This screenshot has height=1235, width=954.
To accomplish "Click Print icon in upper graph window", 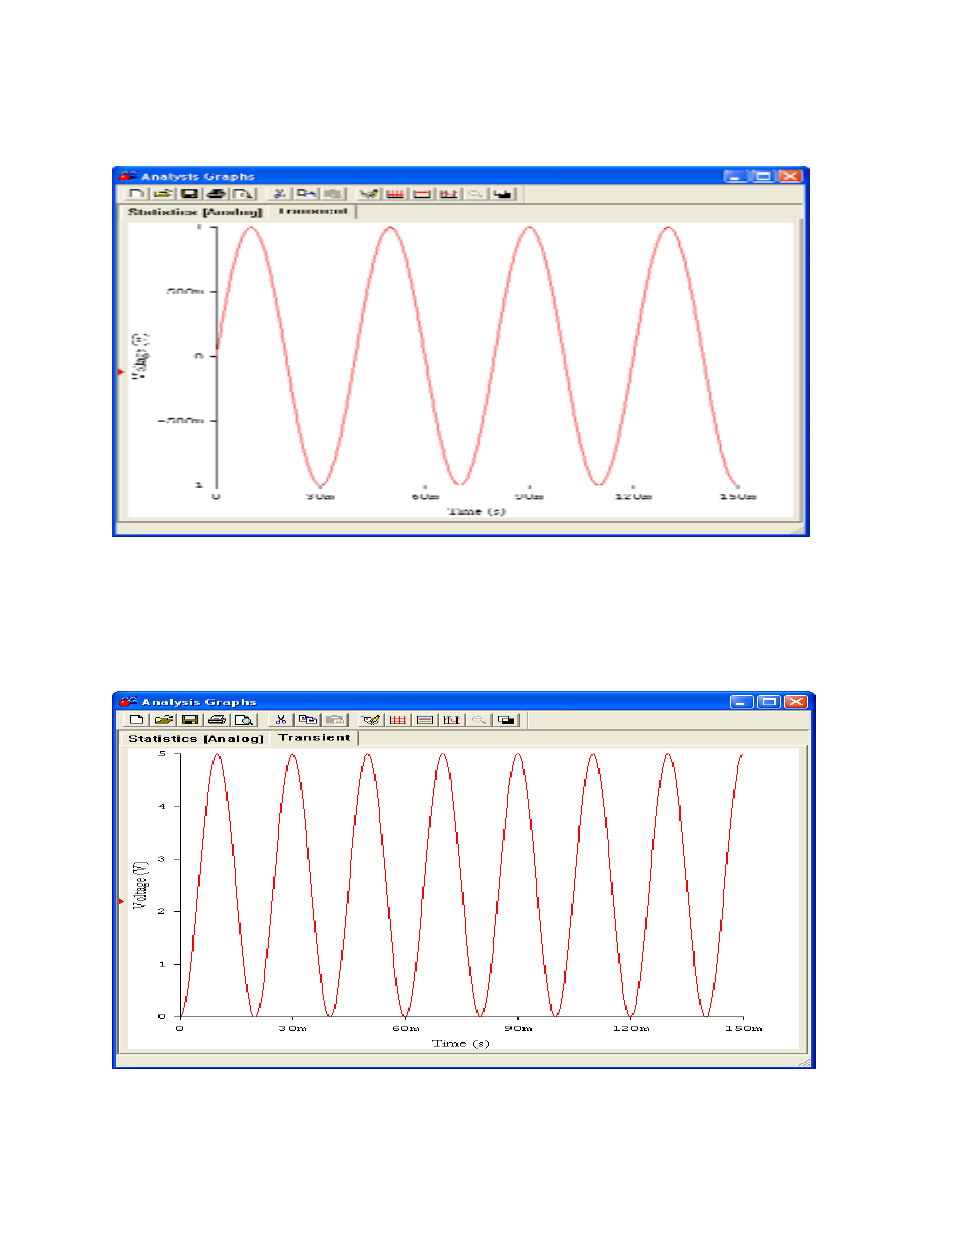I will pyautogui.click(x=216, y=194).
